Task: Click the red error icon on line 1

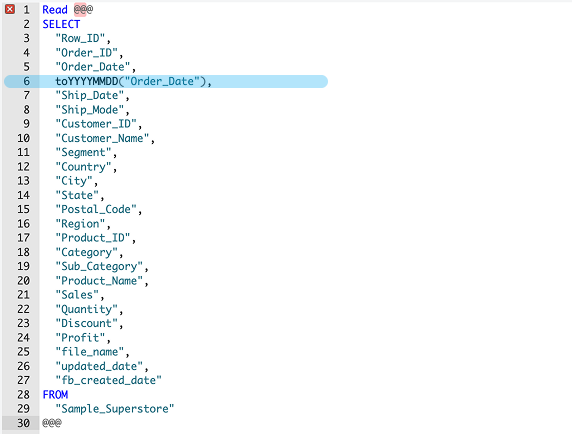Action: [x=10, y=9]
